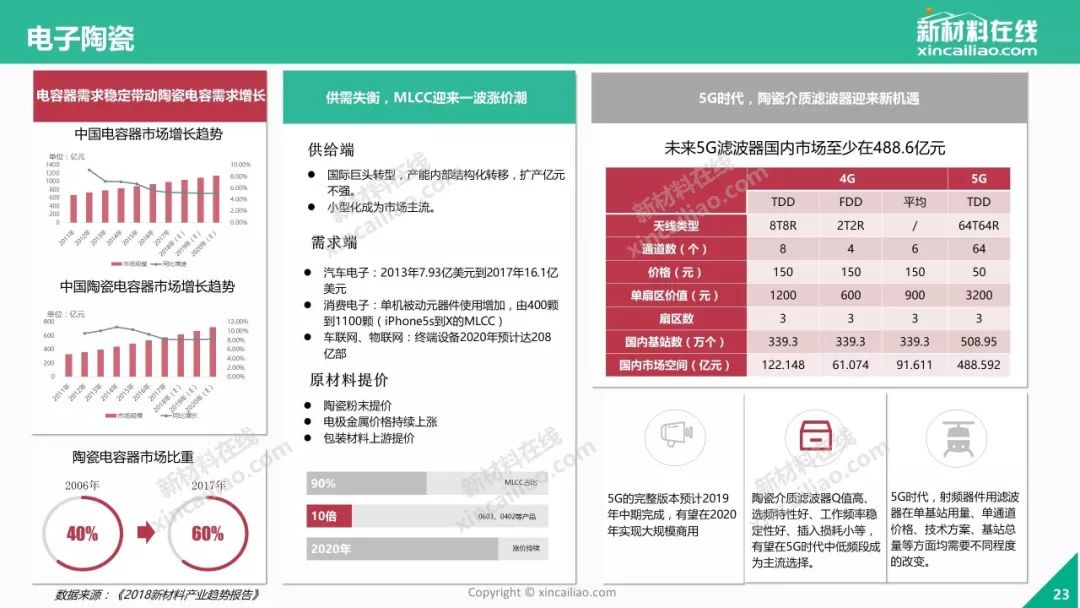Click the 64T64R table cell
The height and width of the screenshot is (608, 1080).
point(979,225)
